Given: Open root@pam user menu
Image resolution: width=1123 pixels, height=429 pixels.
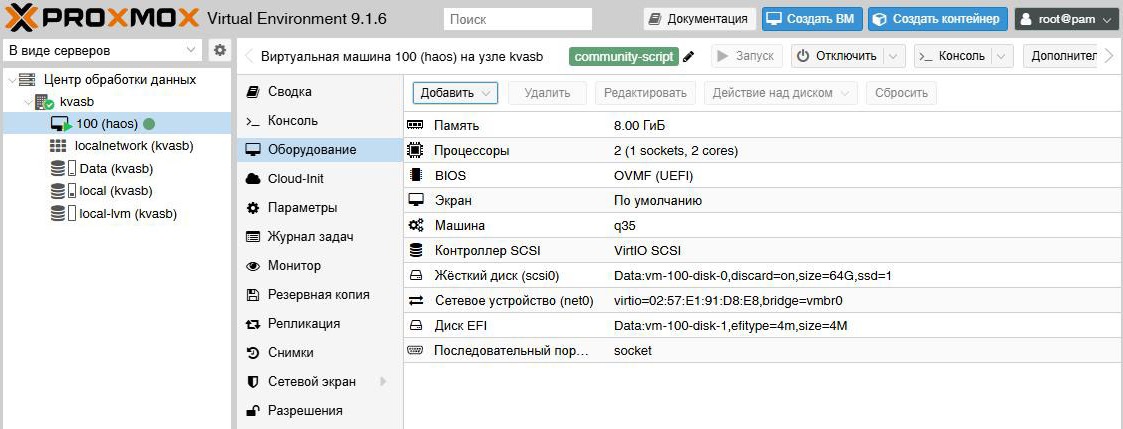Looking at the screenshot, I should [x=1066, y=19].
